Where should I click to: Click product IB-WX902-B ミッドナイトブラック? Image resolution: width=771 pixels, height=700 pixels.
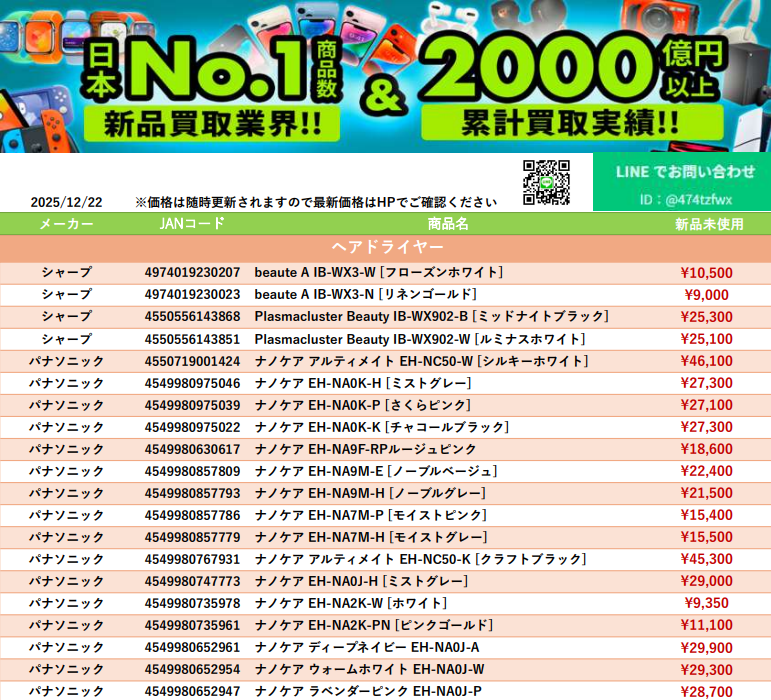pos(432,317)
